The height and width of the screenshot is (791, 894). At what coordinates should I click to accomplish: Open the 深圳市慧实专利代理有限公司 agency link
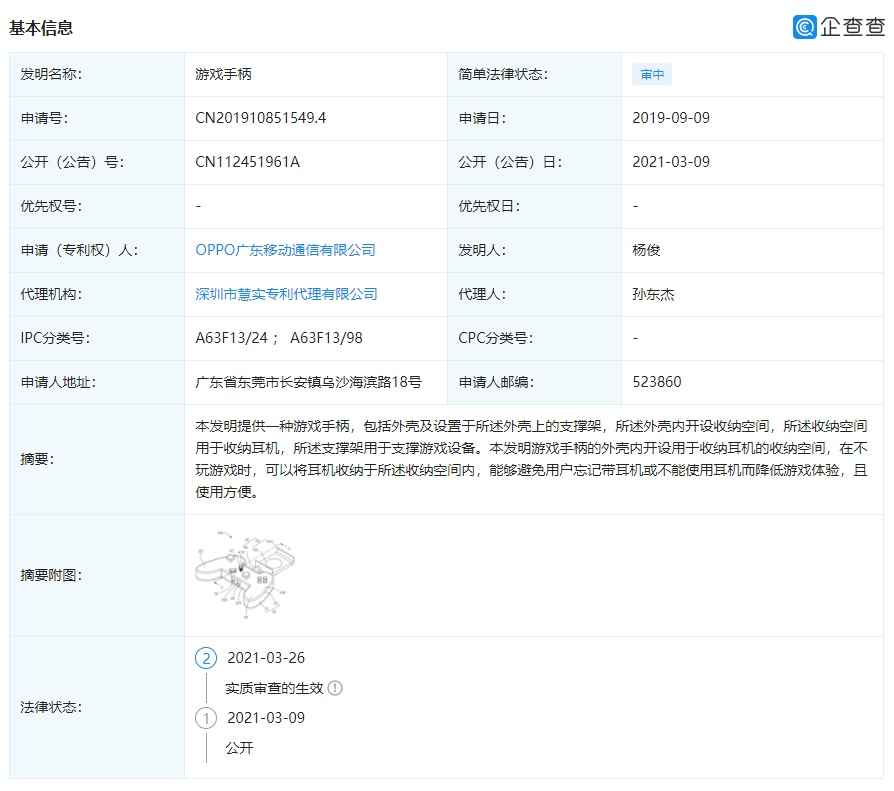[286, 294]
